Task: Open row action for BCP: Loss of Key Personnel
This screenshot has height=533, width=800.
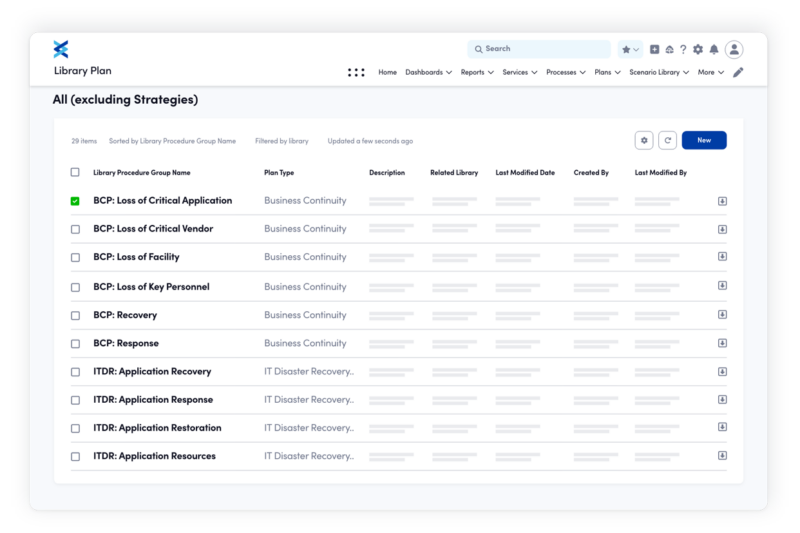Action: 722,285
